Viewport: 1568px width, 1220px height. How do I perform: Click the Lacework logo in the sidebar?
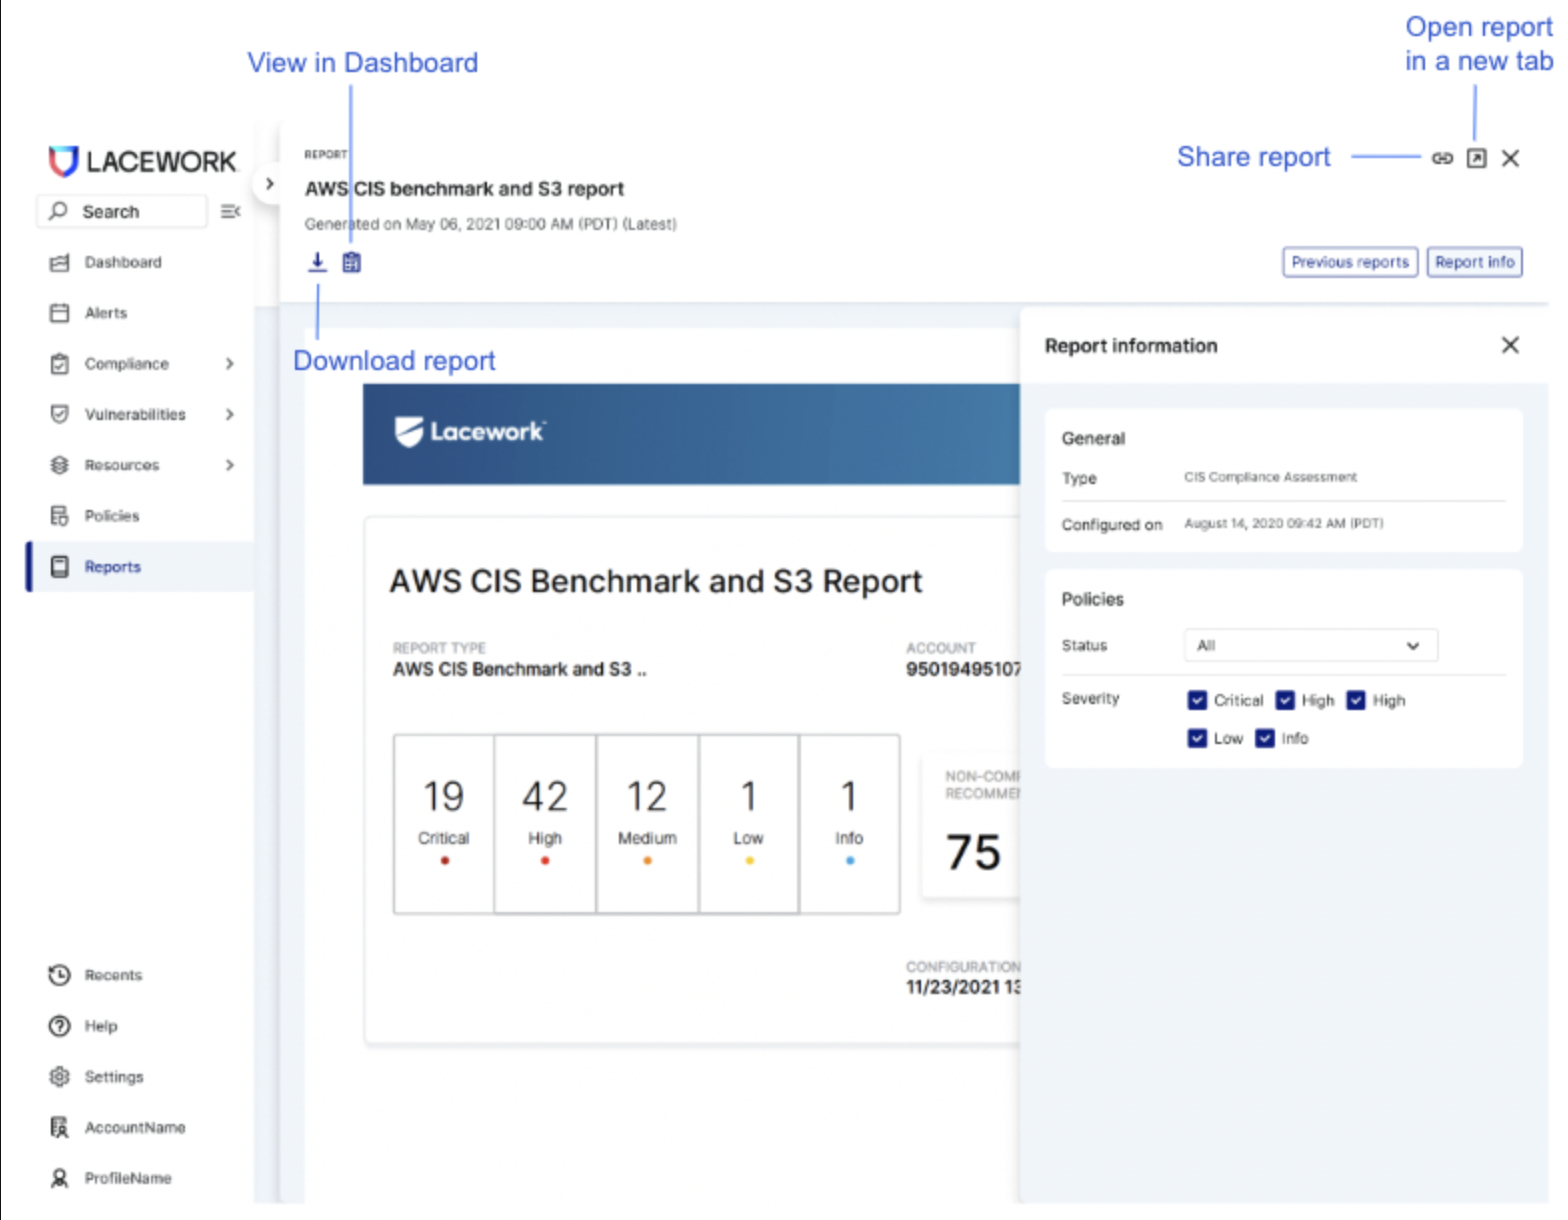pyautogui.click(x=143, y=161)
